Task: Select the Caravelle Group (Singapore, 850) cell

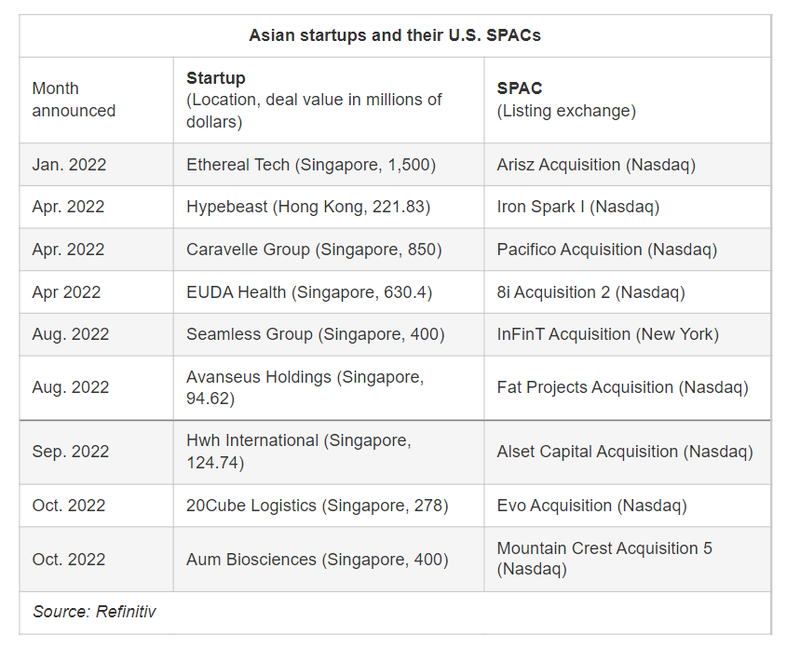Action: click(314, 249)
